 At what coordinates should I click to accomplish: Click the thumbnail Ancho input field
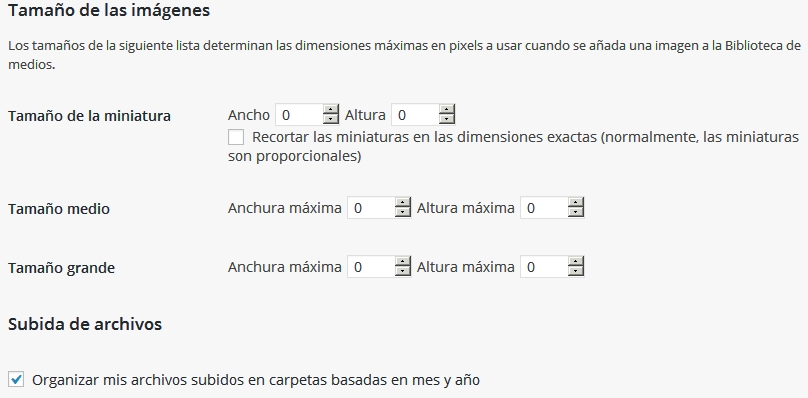299,114
